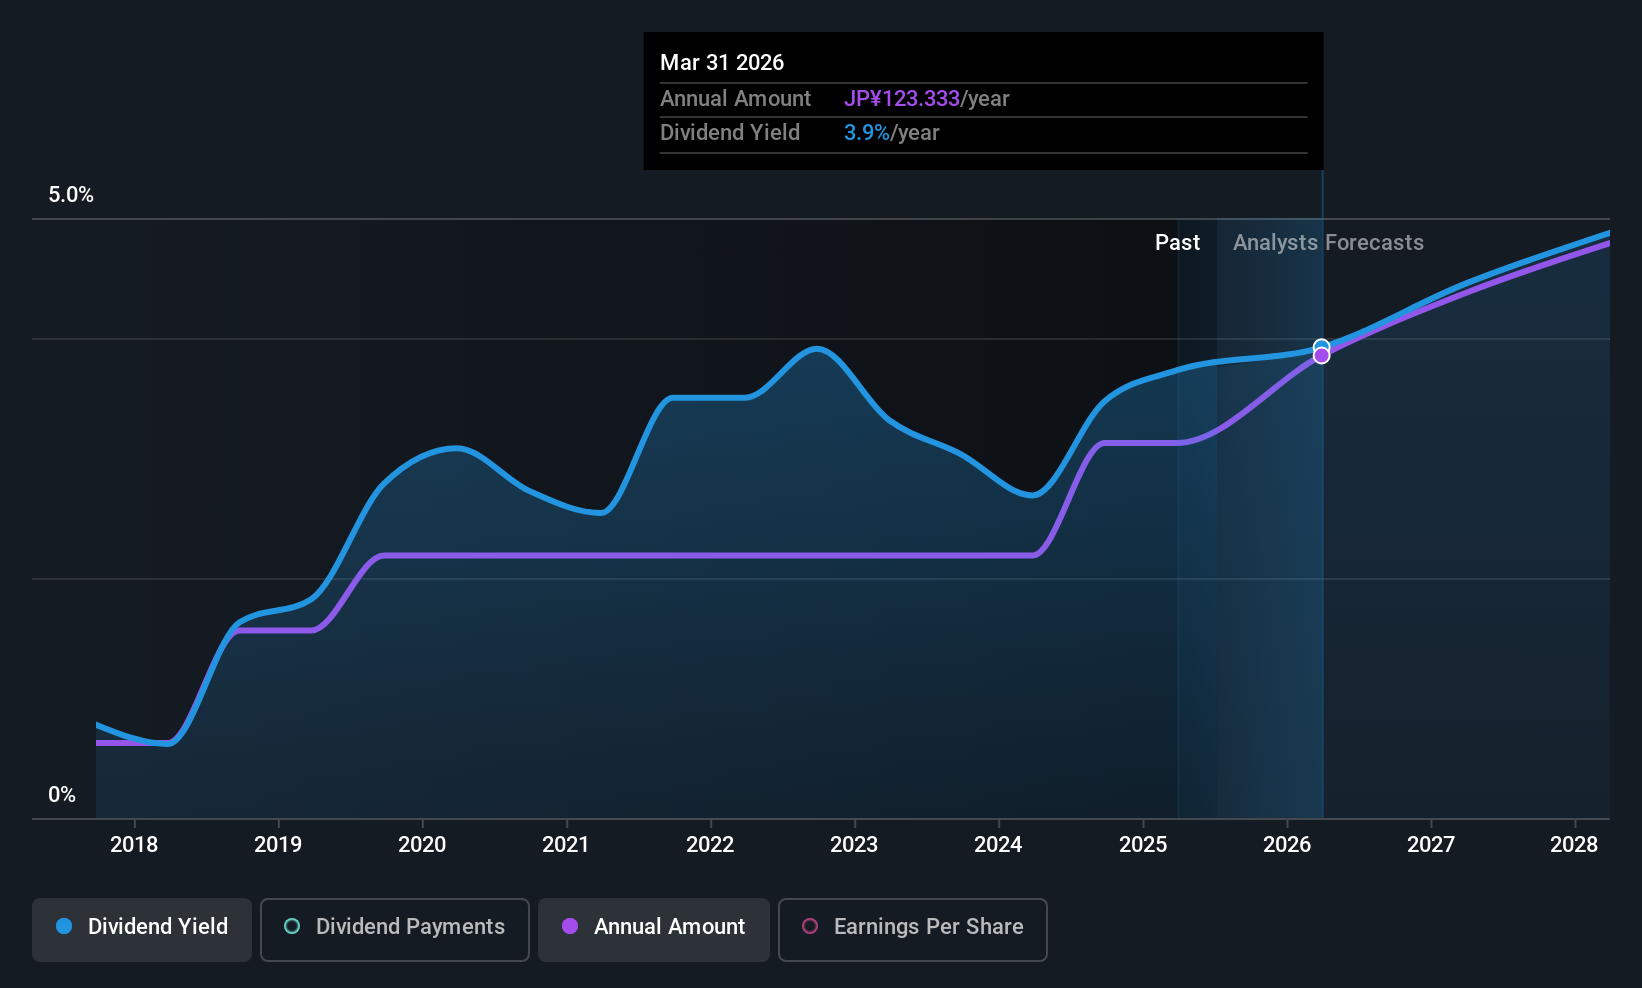
Task: Click the teal Dividend Payments legend circle
Action: click(292, 926)
